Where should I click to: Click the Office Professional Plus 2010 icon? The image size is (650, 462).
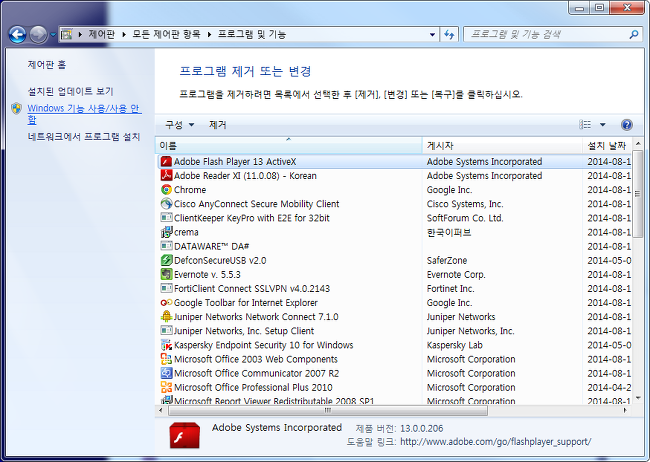point(166,387)
